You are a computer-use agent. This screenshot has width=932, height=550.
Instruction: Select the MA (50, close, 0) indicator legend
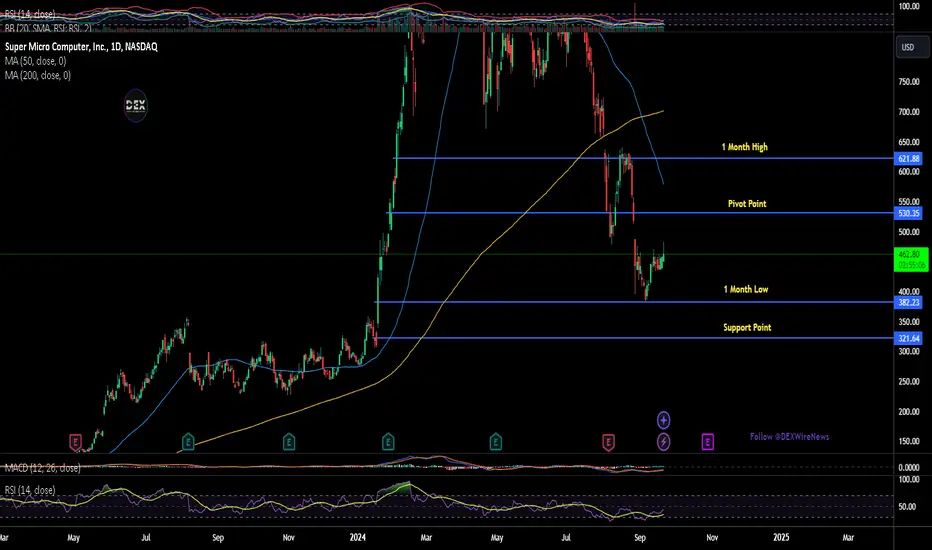point(36,61)
